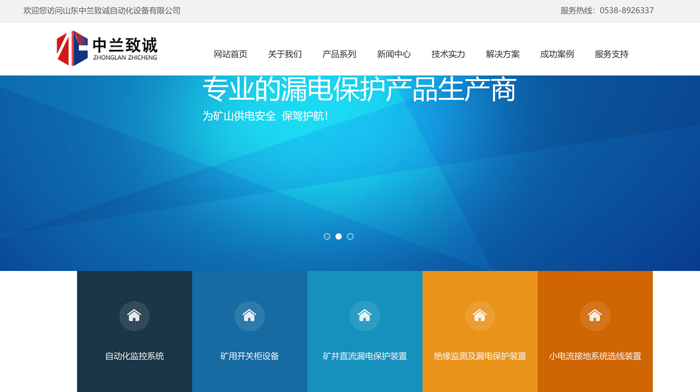This screenshot has width=700, height=392.
Task: Click the home icon above 绝缘监测及漏电保护装置
Action: point(479,316)
